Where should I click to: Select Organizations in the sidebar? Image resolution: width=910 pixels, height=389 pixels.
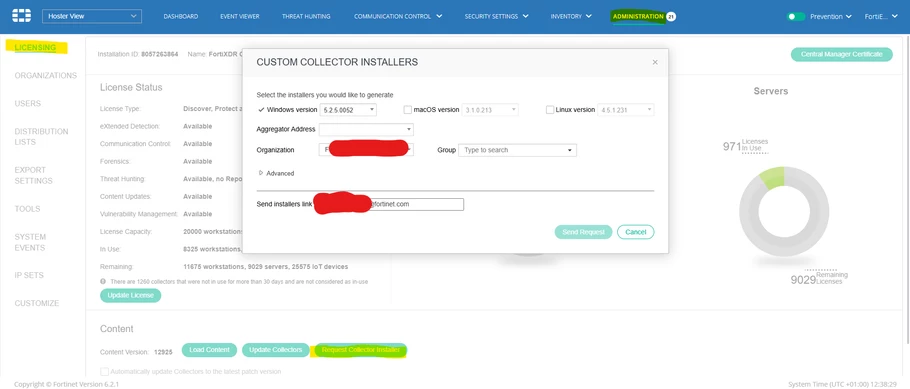[45, 75]
